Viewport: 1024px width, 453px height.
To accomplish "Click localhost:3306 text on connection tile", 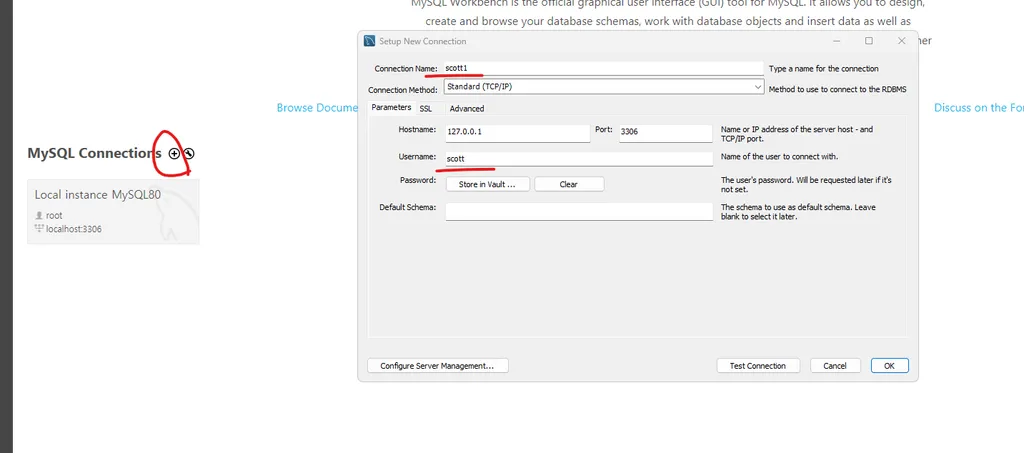I will [74, 229].
